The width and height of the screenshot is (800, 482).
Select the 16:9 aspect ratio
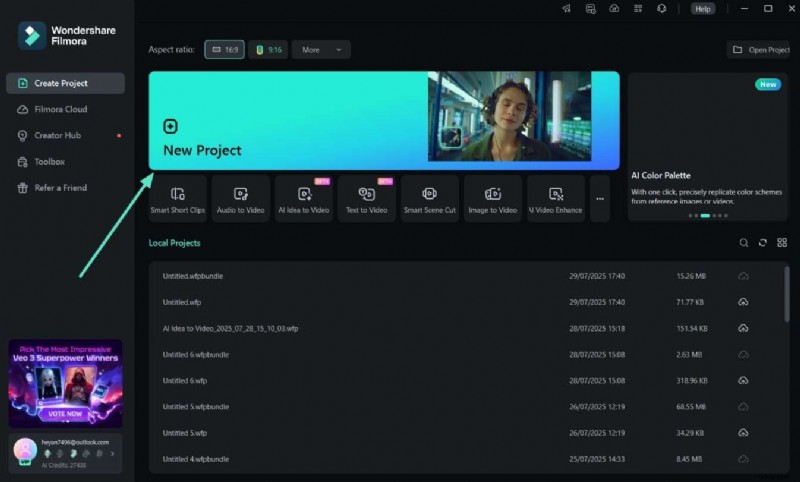point(225,49)
